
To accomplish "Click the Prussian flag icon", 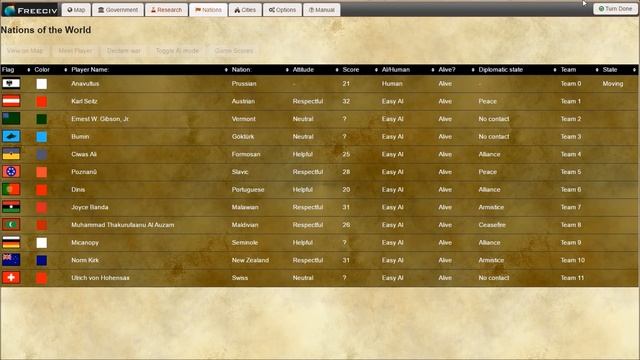I will tap(11, 84).
